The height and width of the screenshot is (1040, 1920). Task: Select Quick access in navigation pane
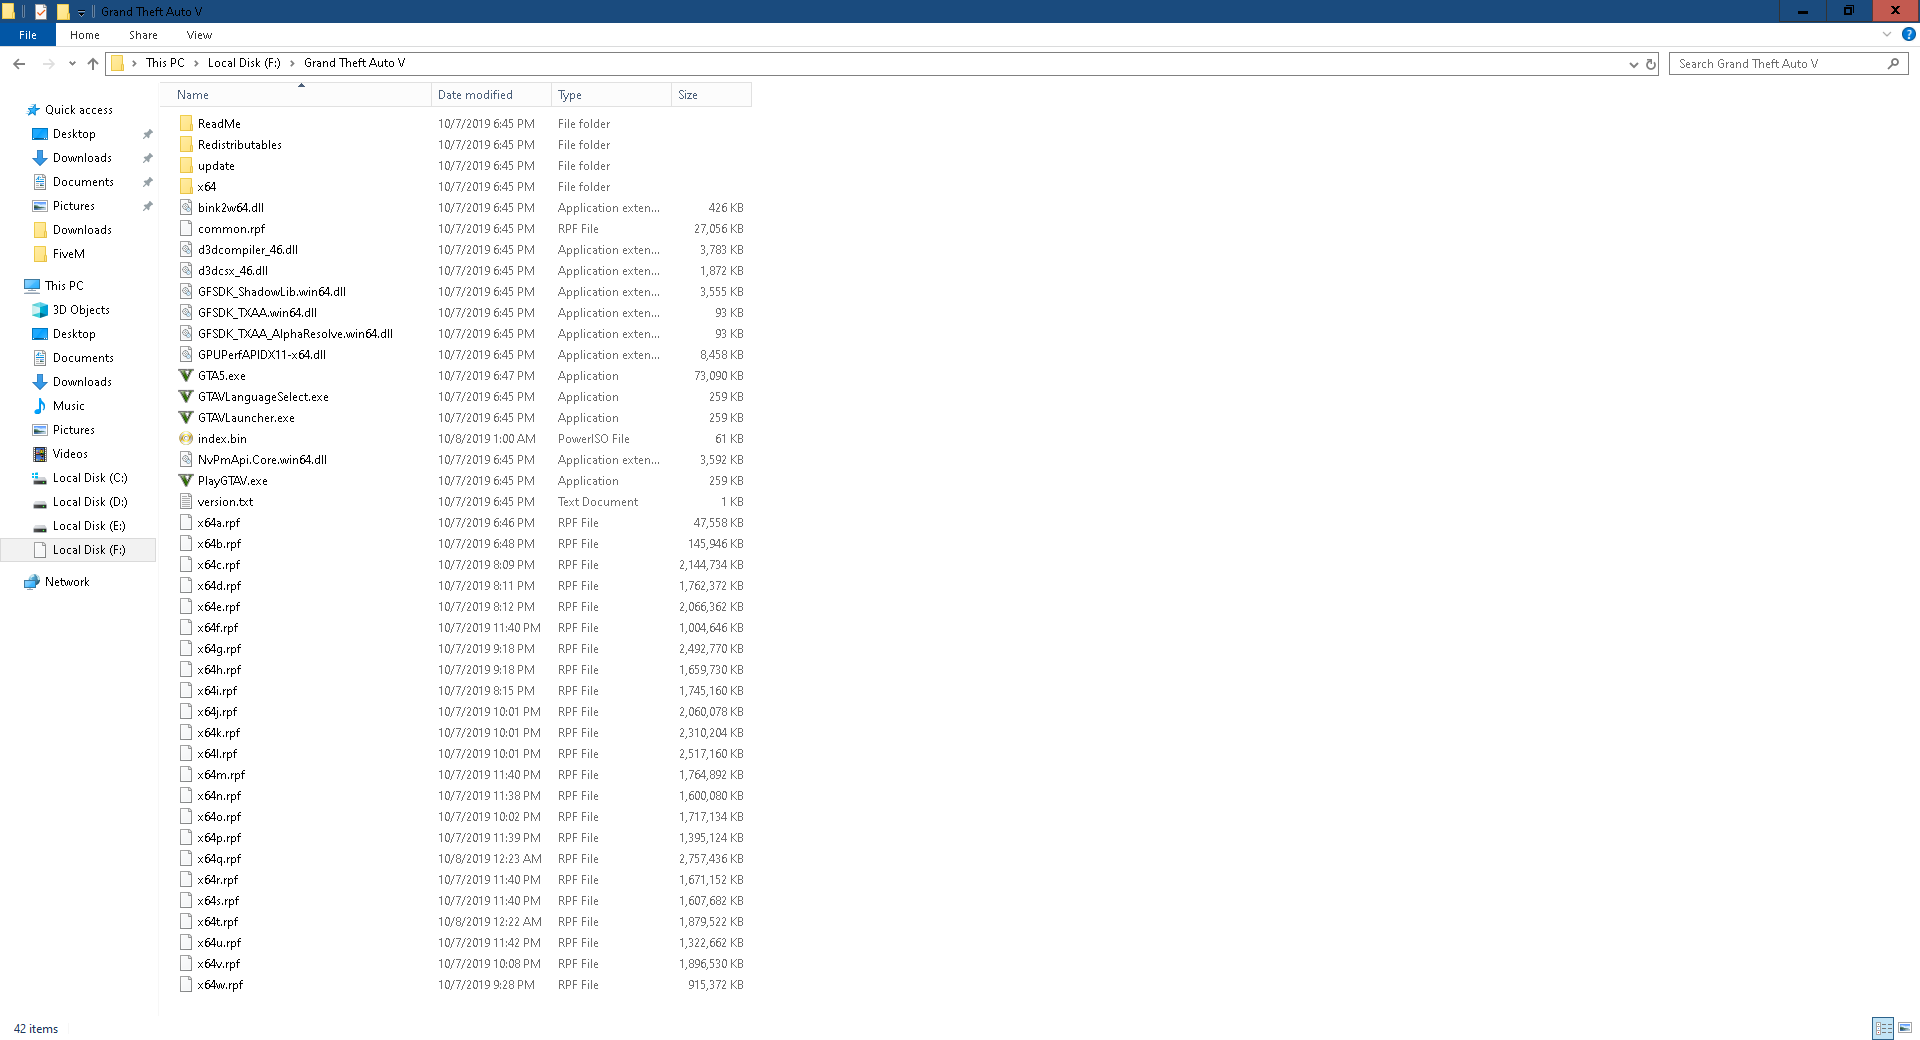(x=79, y=110)
